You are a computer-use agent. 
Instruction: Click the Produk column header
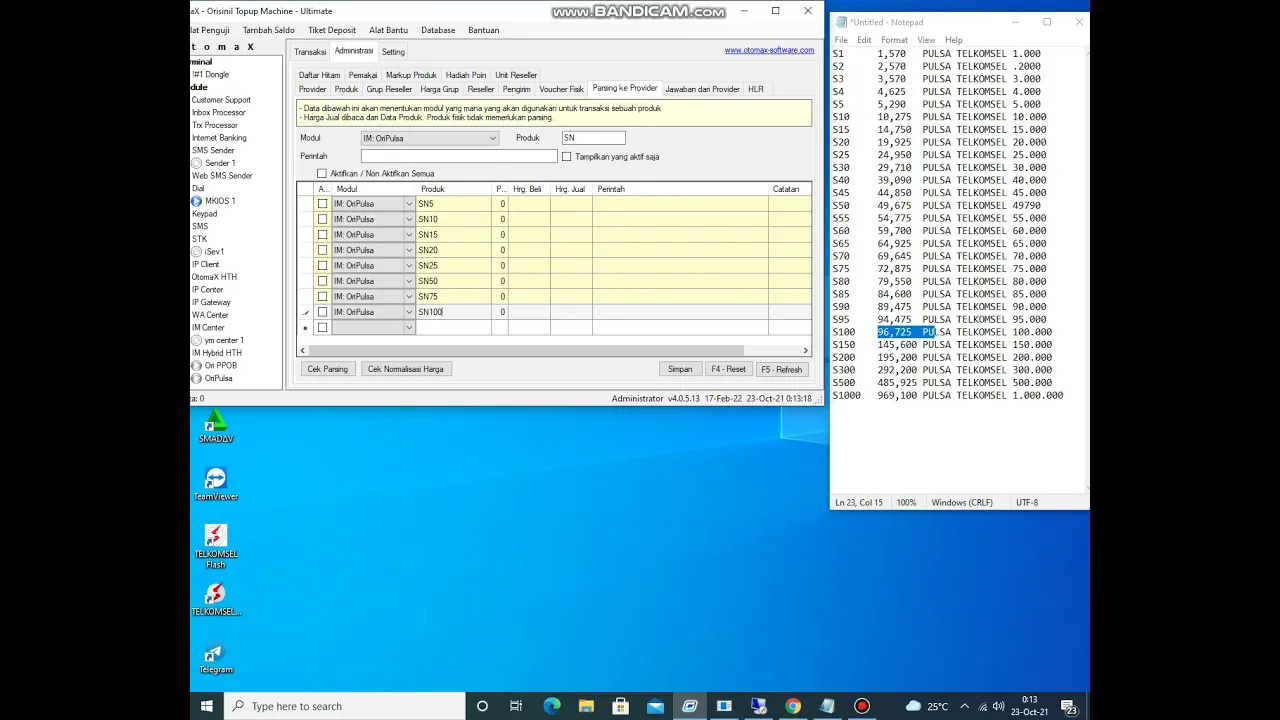click(455, 189)
